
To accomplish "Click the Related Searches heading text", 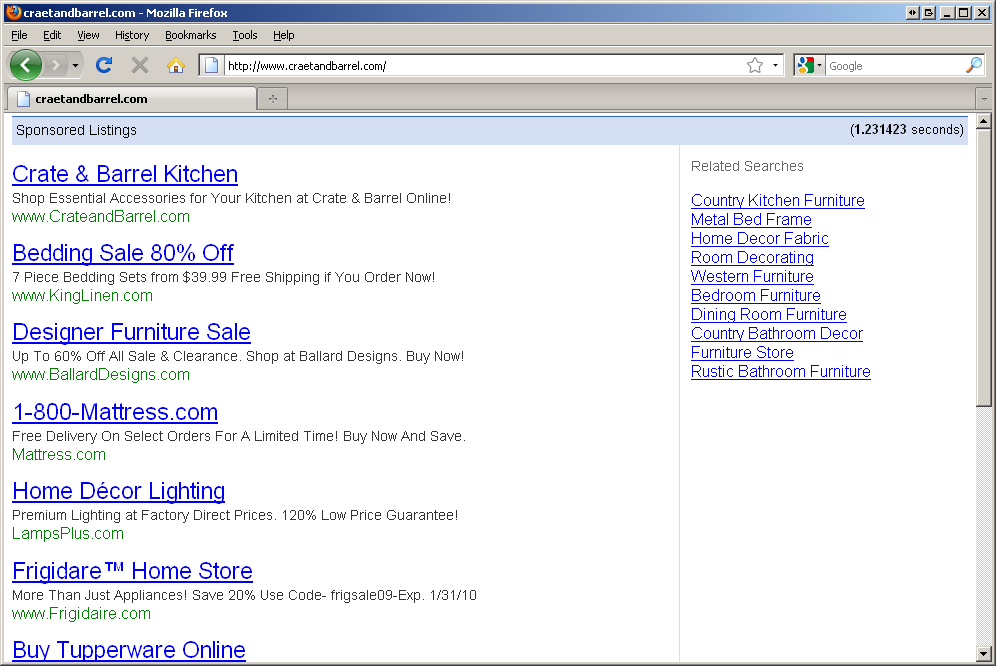I will (x=747, y=166).
